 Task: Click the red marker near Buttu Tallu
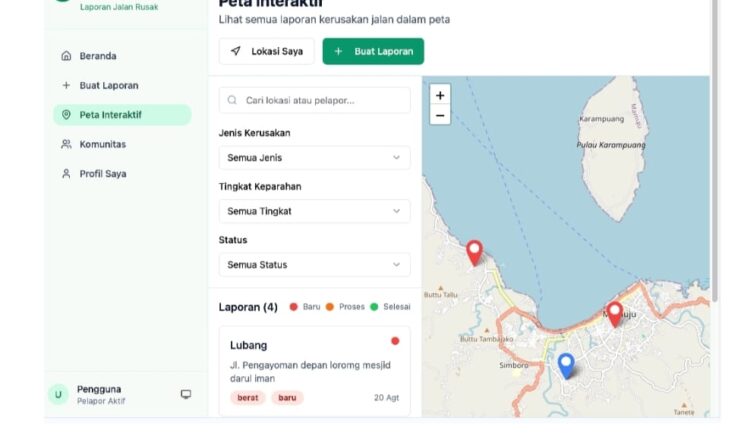point(474,252)
